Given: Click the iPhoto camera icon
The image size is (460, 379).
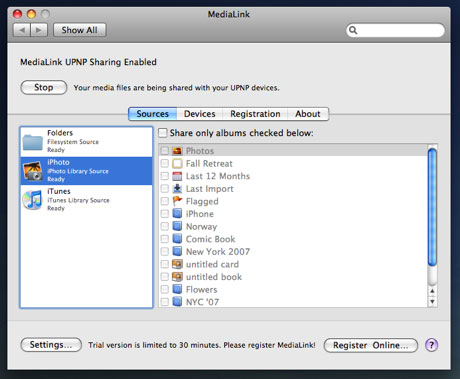Looking at the screenshot, I should pos(33,171).
